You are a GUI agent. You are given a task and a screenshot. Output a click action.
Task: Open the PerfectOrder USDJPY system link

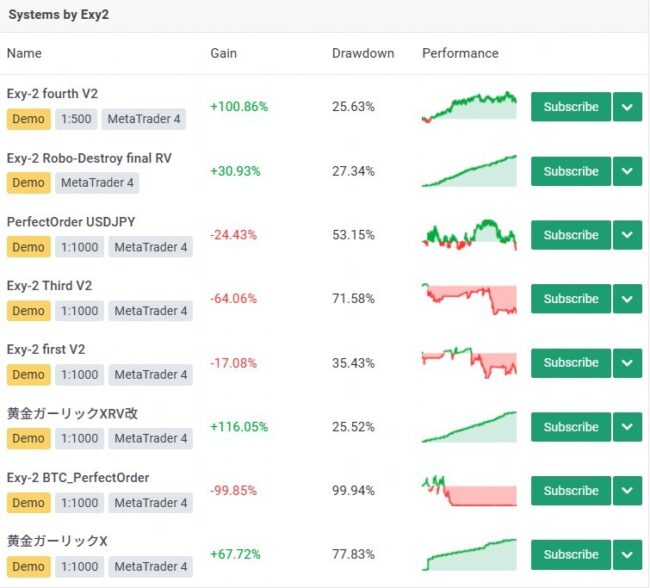pos(70,222)
